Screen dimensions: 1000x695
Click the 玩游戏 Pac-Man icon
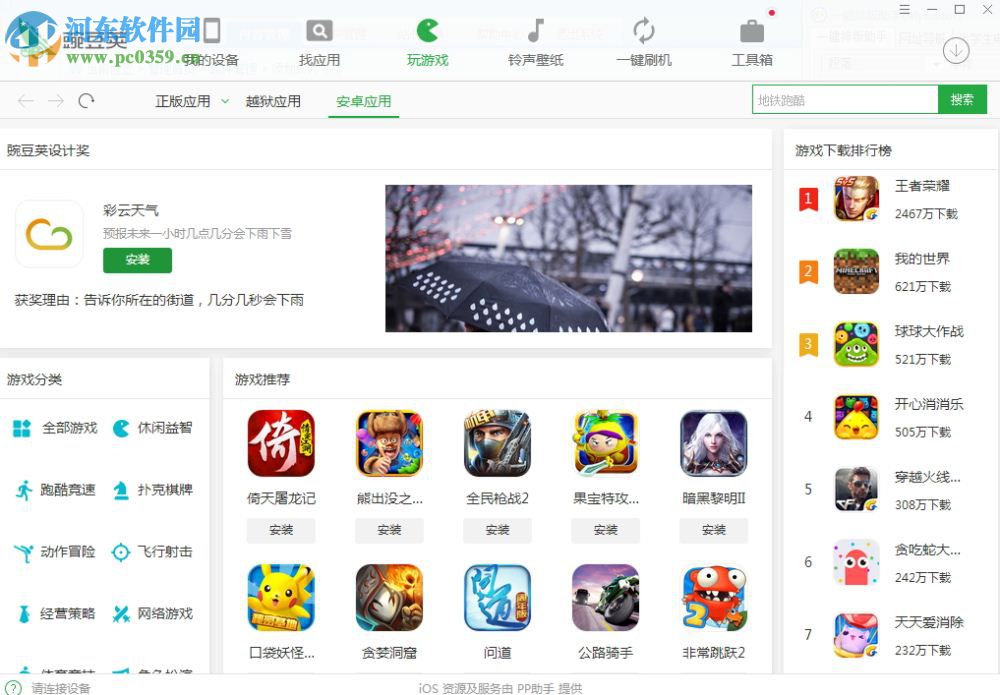pos(426,31)
